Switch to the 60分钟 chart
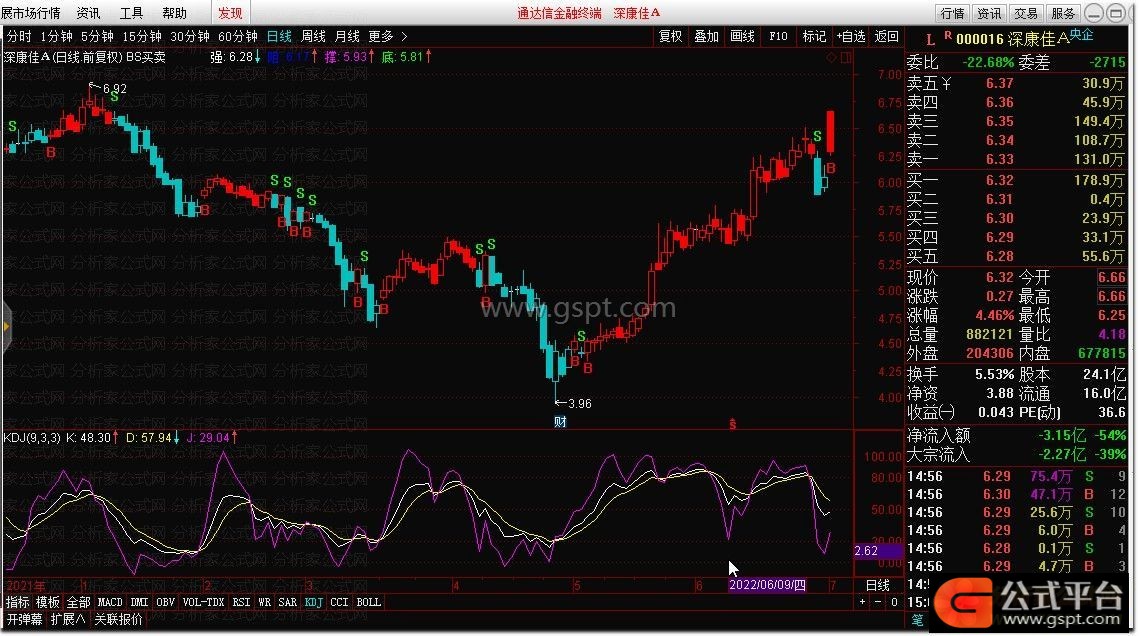This screenshot has width=1139, height=636. click(x=238, y=36)
